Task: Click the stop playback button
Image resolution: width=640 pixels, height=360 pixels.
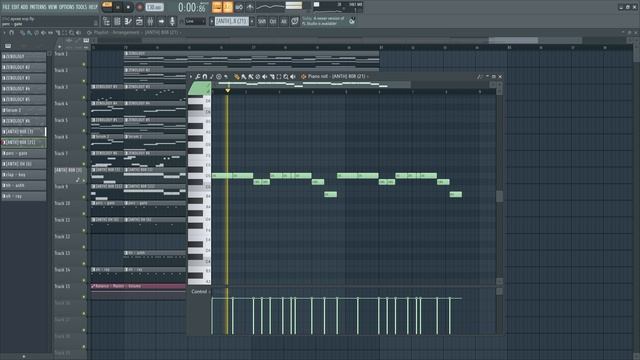Action: pyautogui.click(x=128, y=7)
